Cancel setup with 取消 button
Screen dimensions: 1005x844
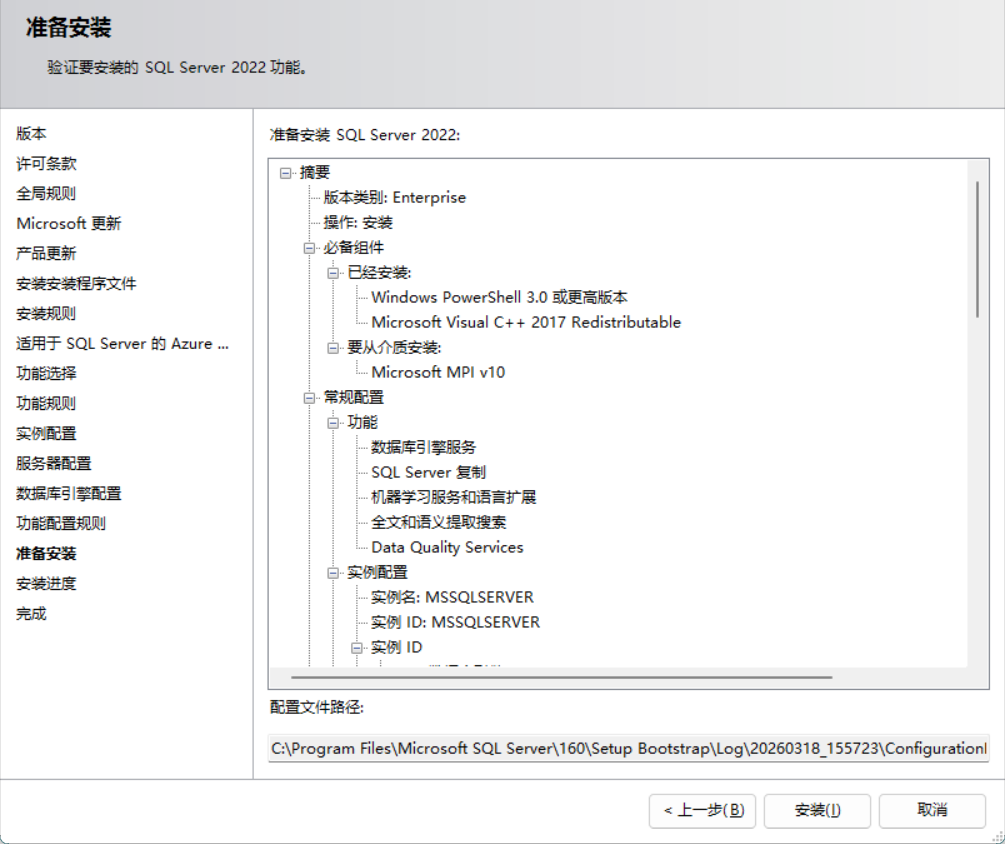(932, 811)
